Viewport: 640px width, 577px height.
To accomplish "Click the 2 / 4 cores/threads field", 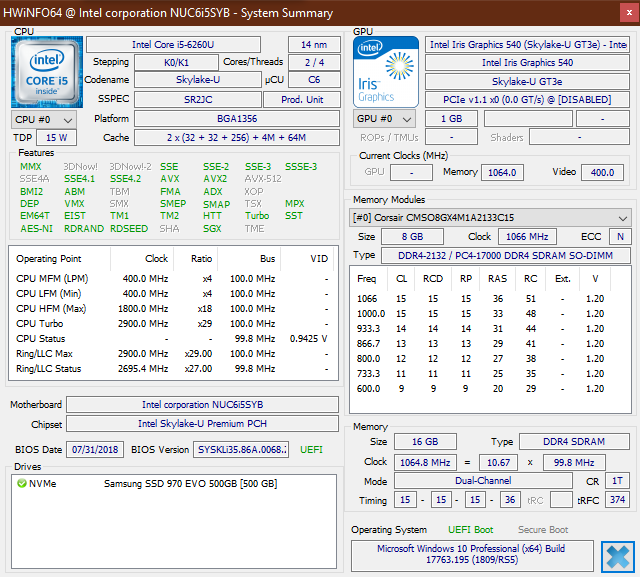I will (314, 62).
